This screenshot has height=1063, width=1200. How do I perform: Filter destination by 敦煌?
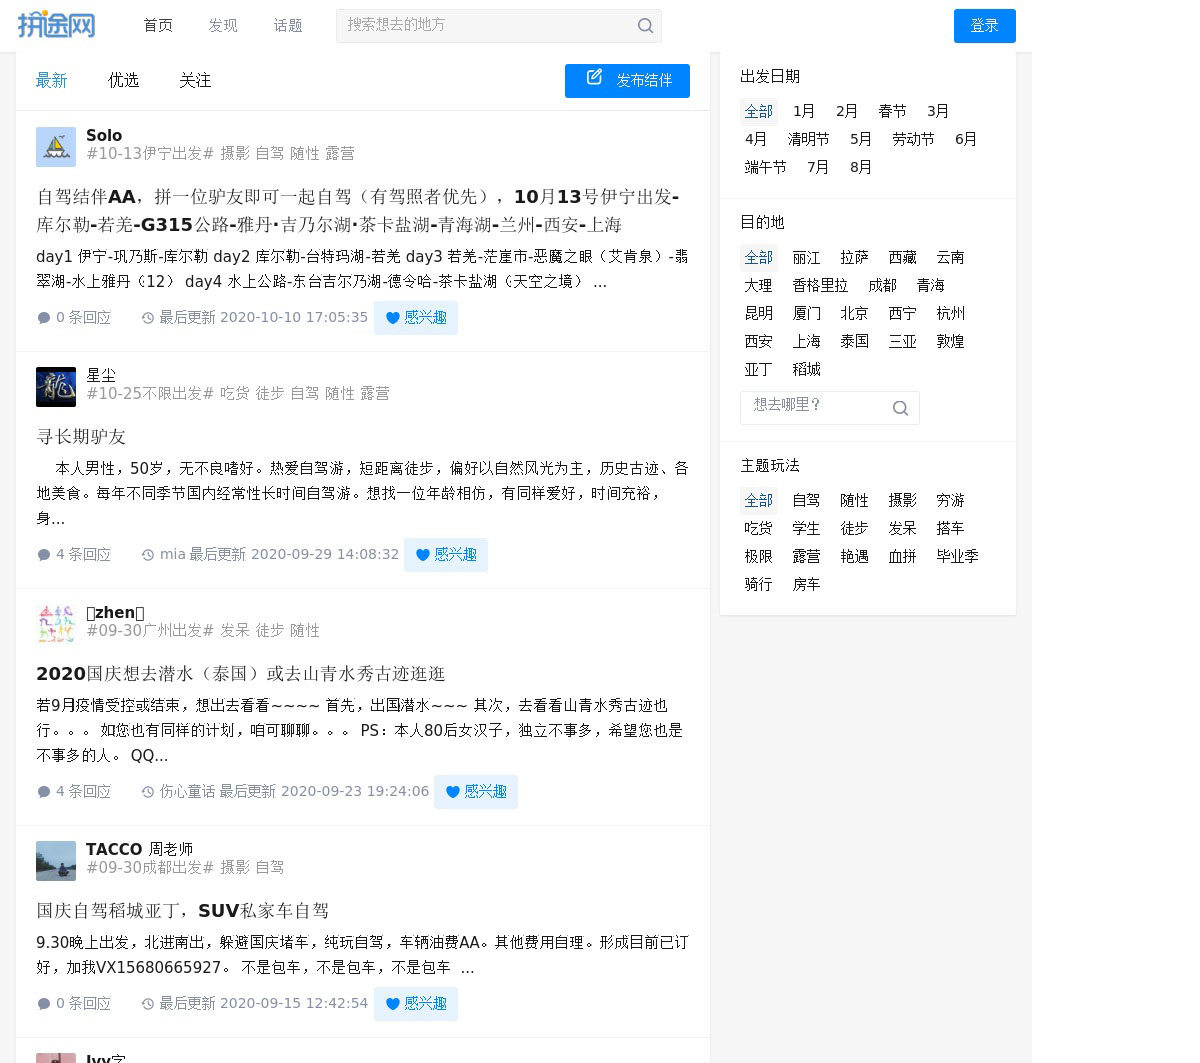pos(951,342)
